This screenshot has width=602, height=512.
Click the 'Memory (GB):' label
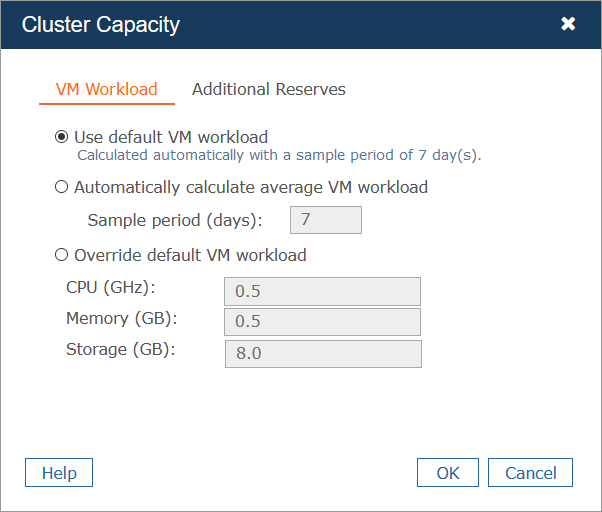121,319
